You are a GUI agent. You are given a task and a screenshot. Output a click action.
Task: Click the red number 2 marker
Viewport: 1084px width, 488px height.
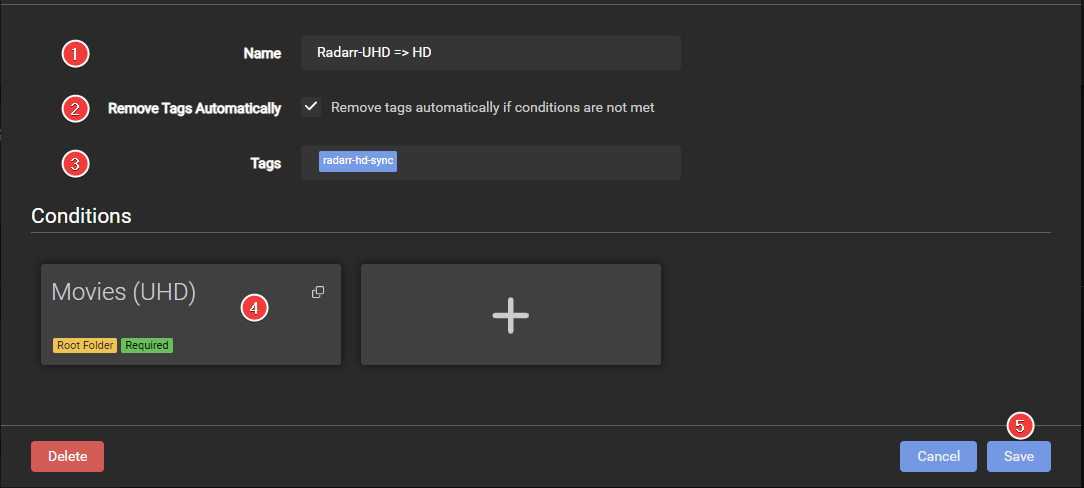75,108
